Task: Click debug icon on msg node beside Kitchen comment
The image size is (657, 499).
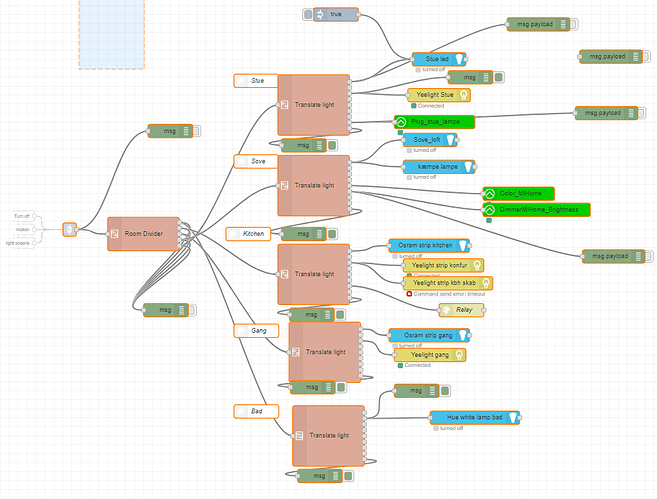Action: tap(320, 234)
